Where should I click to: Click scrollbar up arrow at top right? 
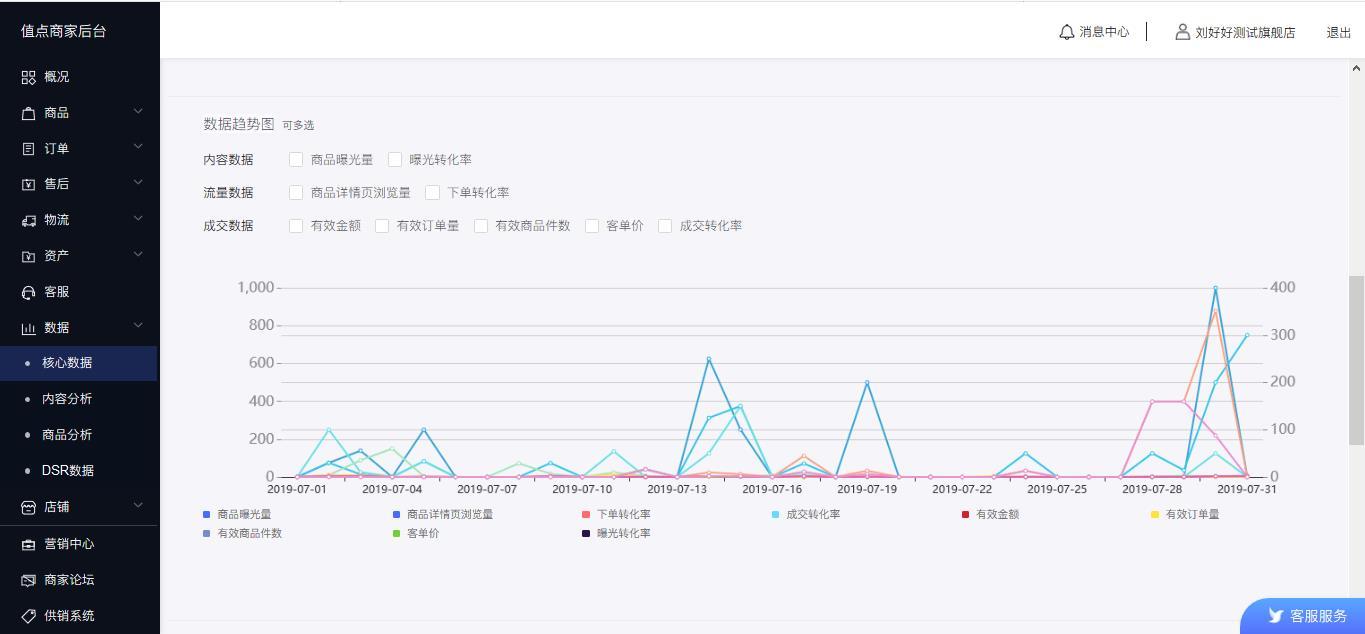pos(1357,68)
